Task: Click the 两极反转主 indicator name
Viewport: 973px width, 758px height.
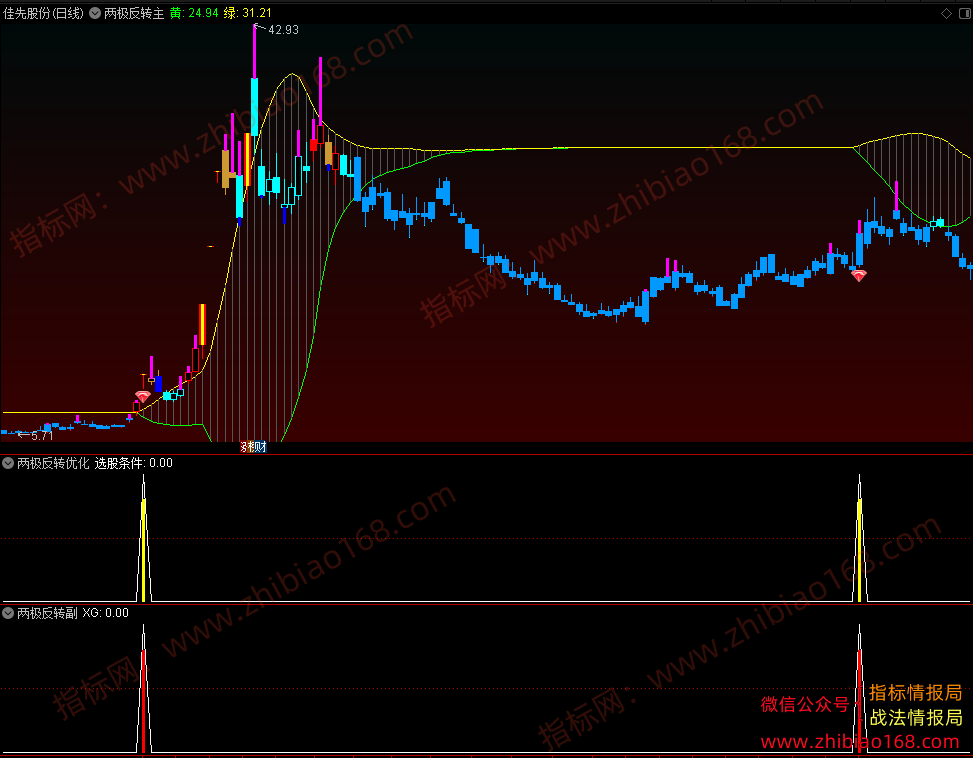Action: [x=134, y=13]
